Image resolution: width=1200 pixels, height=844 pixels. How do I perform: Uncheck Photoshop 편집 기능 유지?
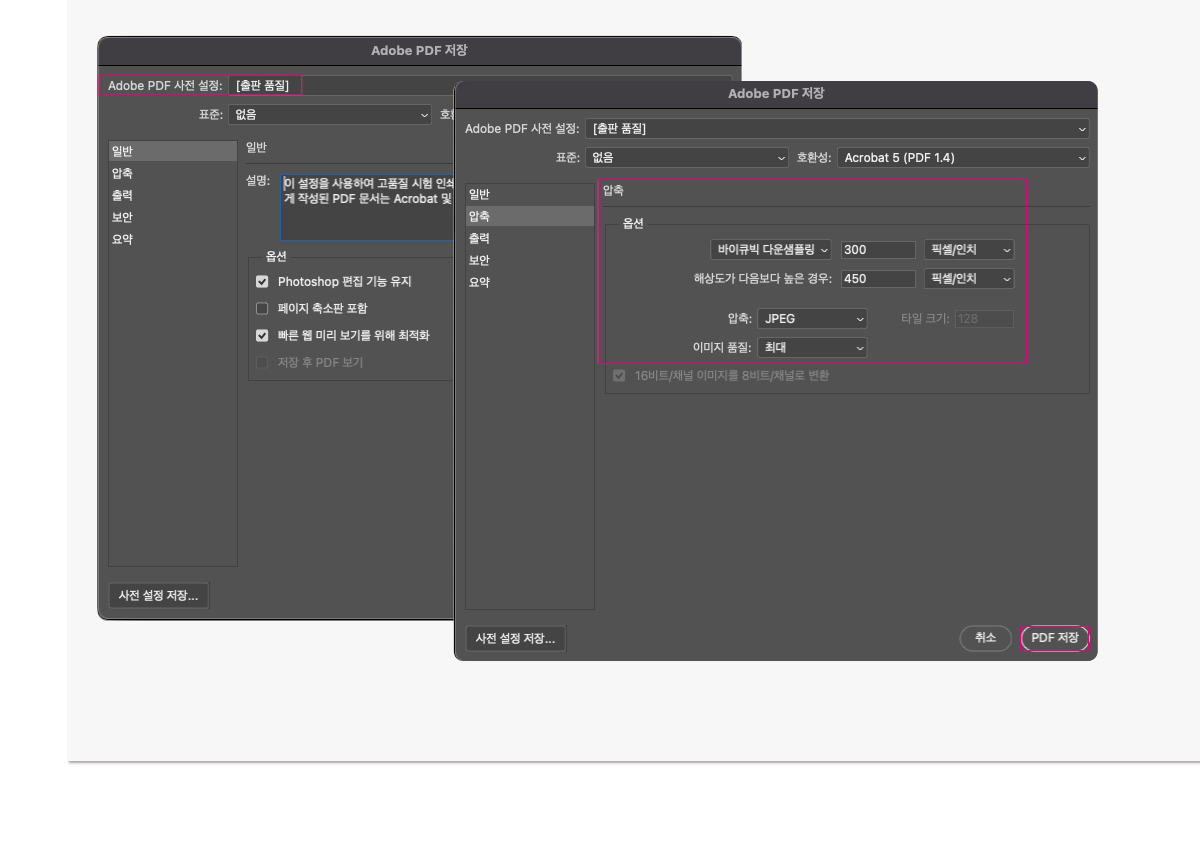tap(263, 282)
